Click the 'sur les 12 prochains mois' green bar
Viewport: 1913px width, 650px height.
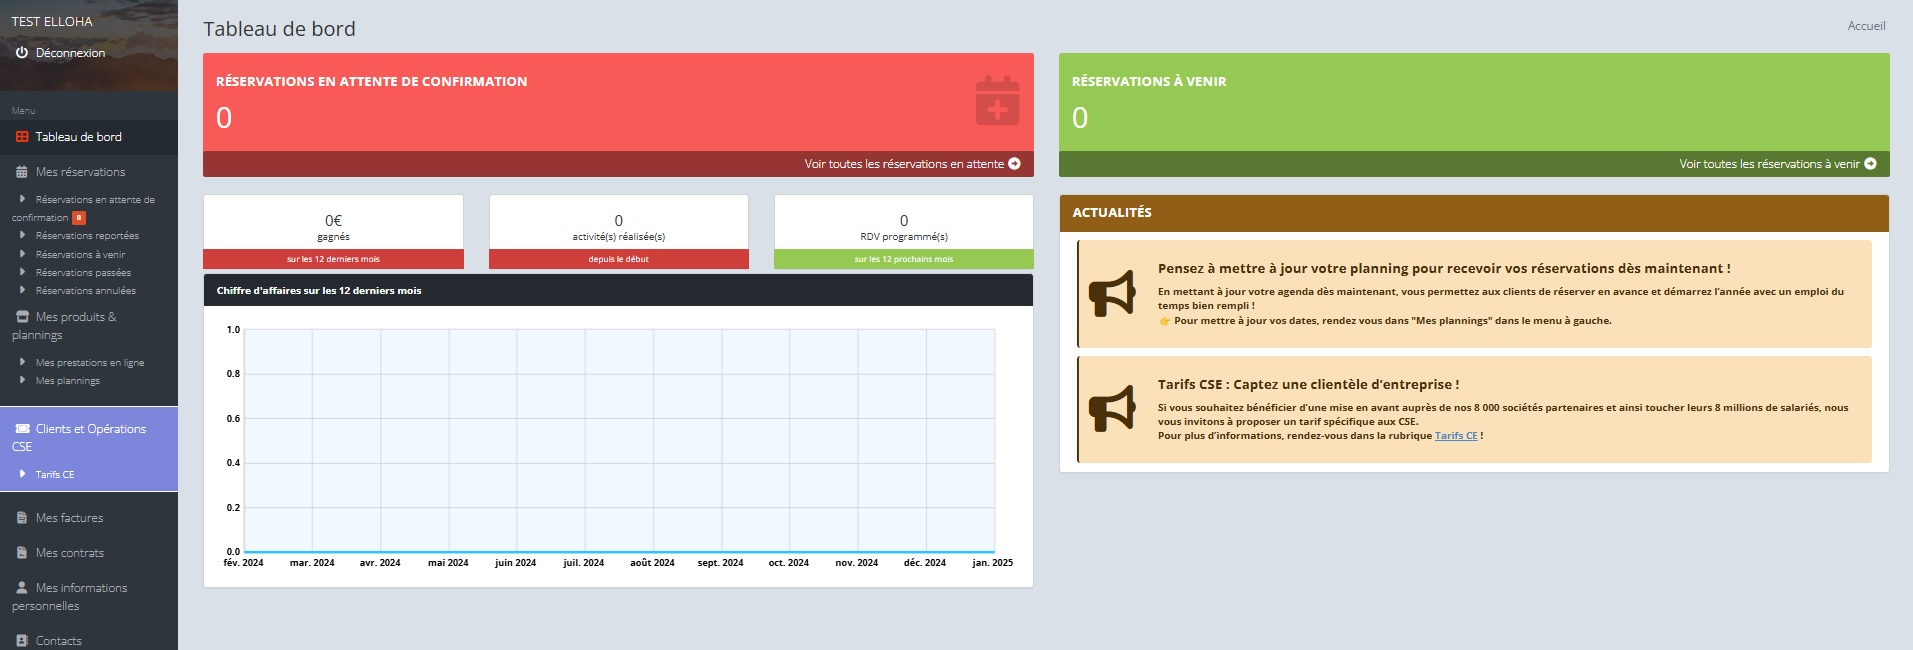click(903, 259)
